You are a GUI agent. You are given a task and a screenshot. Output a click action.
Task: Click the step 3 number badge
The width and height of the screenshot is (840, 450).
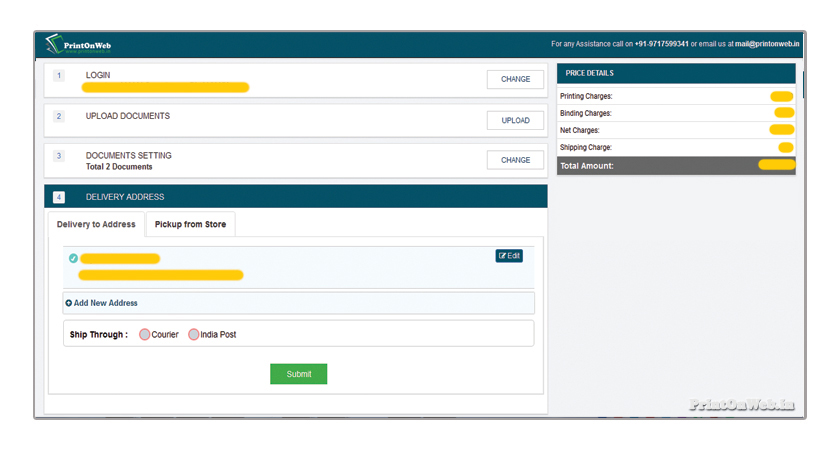coord(58,156)
